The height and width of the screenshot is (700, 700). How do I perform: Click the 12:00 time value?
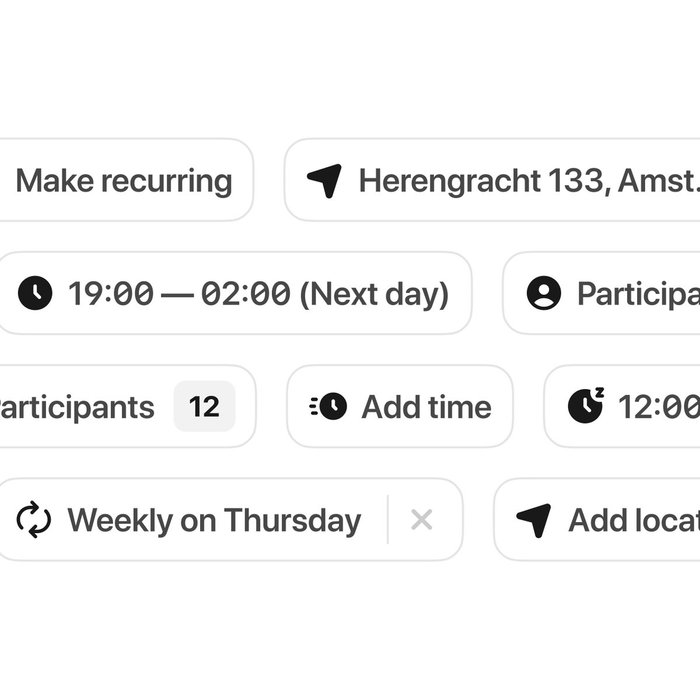[658, 407]
